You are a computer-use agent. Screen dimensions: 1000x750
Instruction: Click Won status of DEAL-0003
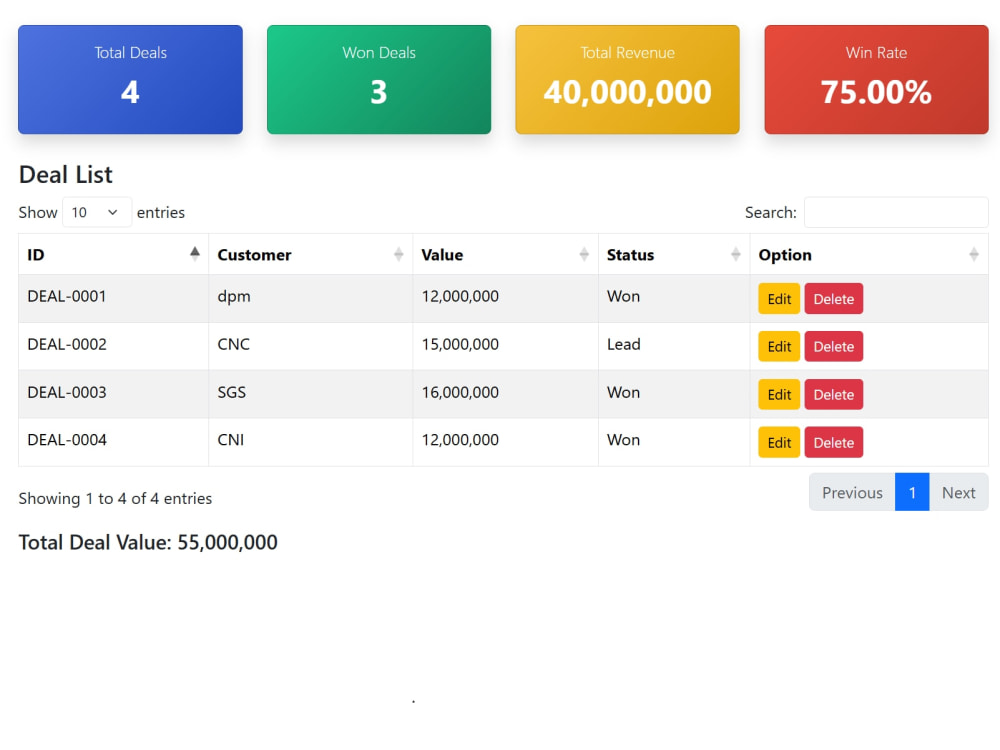coord(623,392)
